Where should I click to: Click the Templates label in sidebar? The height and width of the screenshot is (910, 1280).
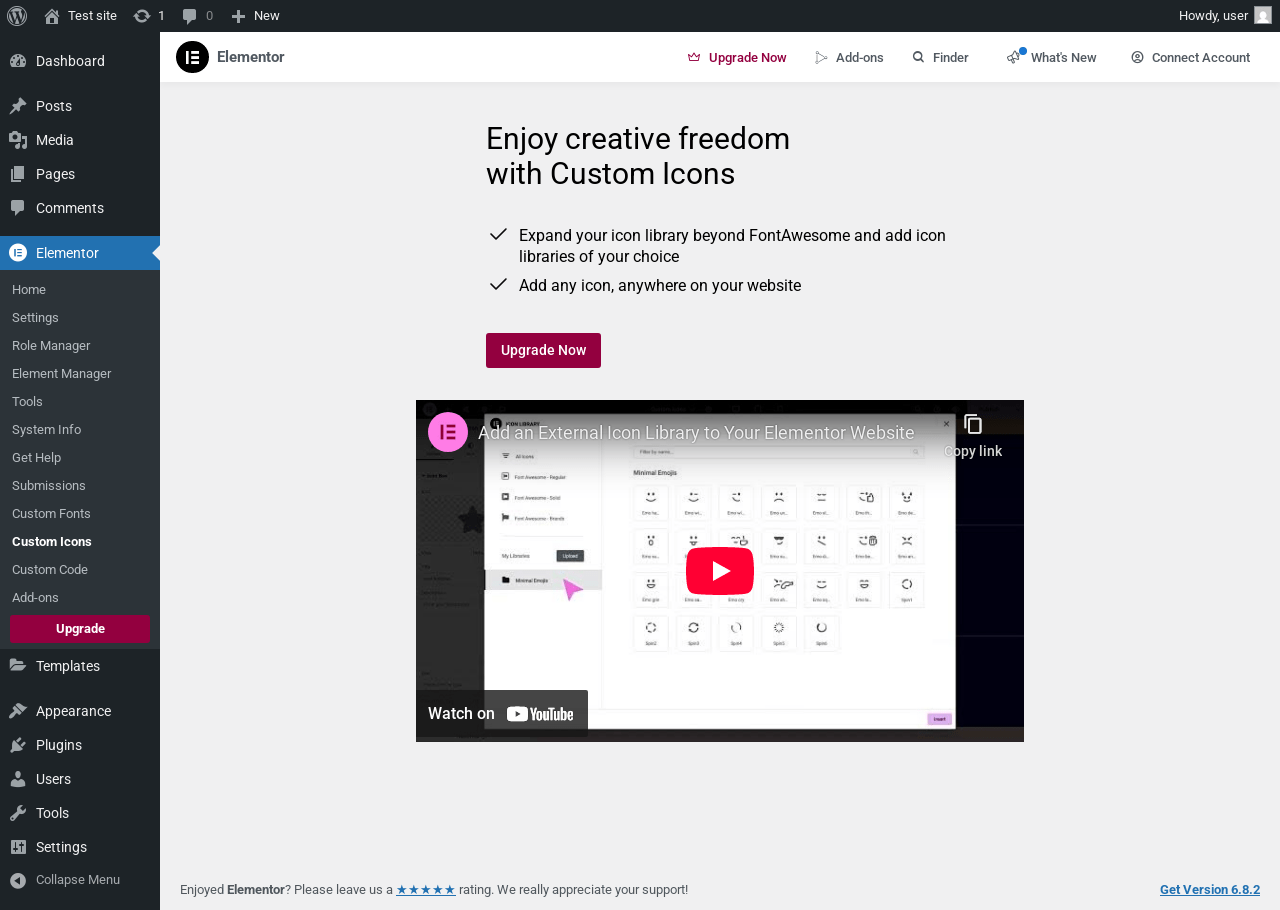(x=68, y=666)
